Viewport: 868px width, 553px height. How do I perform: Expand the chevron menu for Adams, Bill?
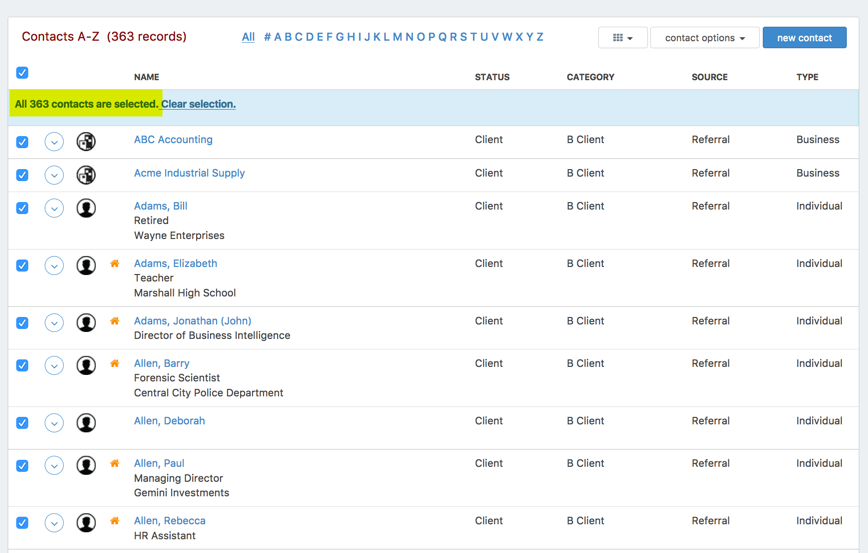[54, 208]
